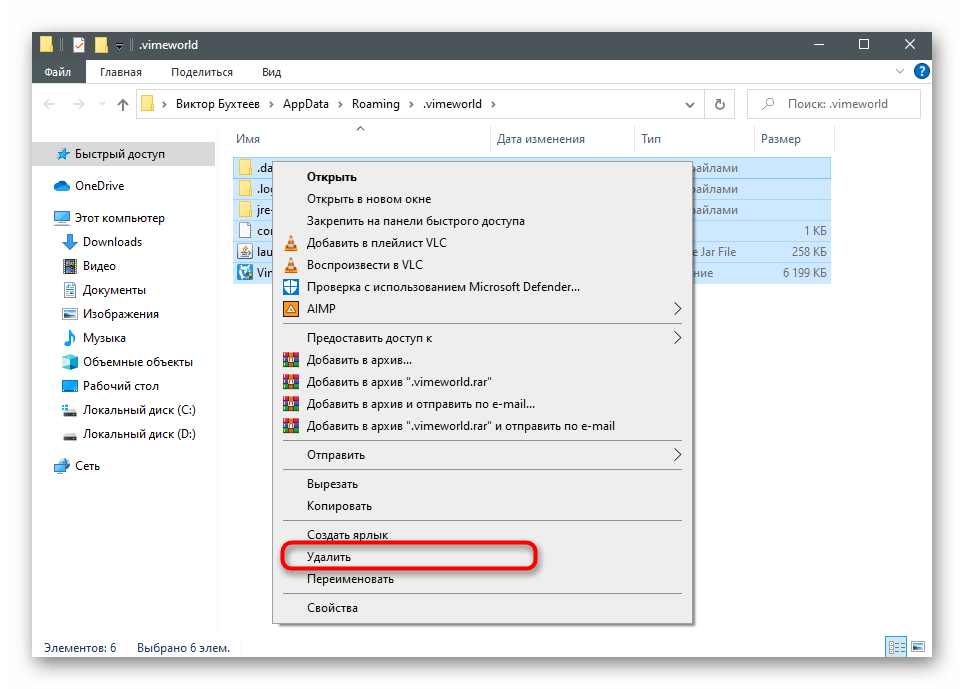Screen dimensions: 964x689
Task: Switch to details view icon in status bar
Action: click(896, 647)
